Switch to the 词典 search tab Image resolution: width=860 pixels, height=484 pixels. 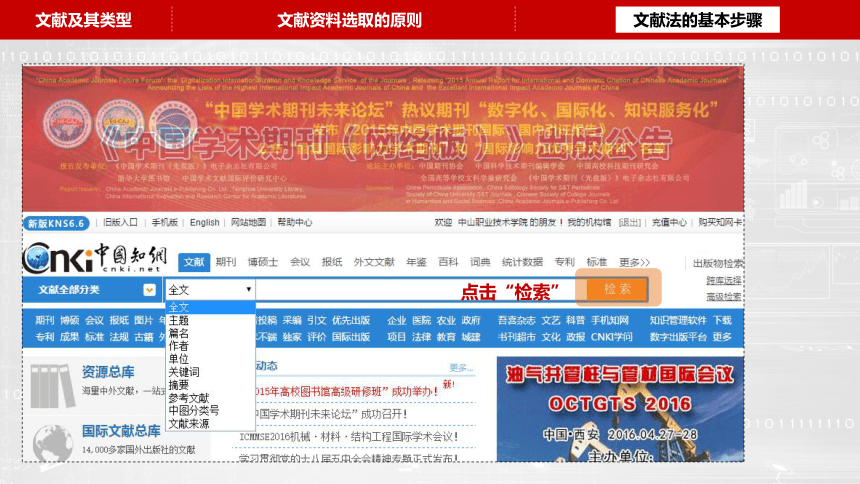pos(480,262)
